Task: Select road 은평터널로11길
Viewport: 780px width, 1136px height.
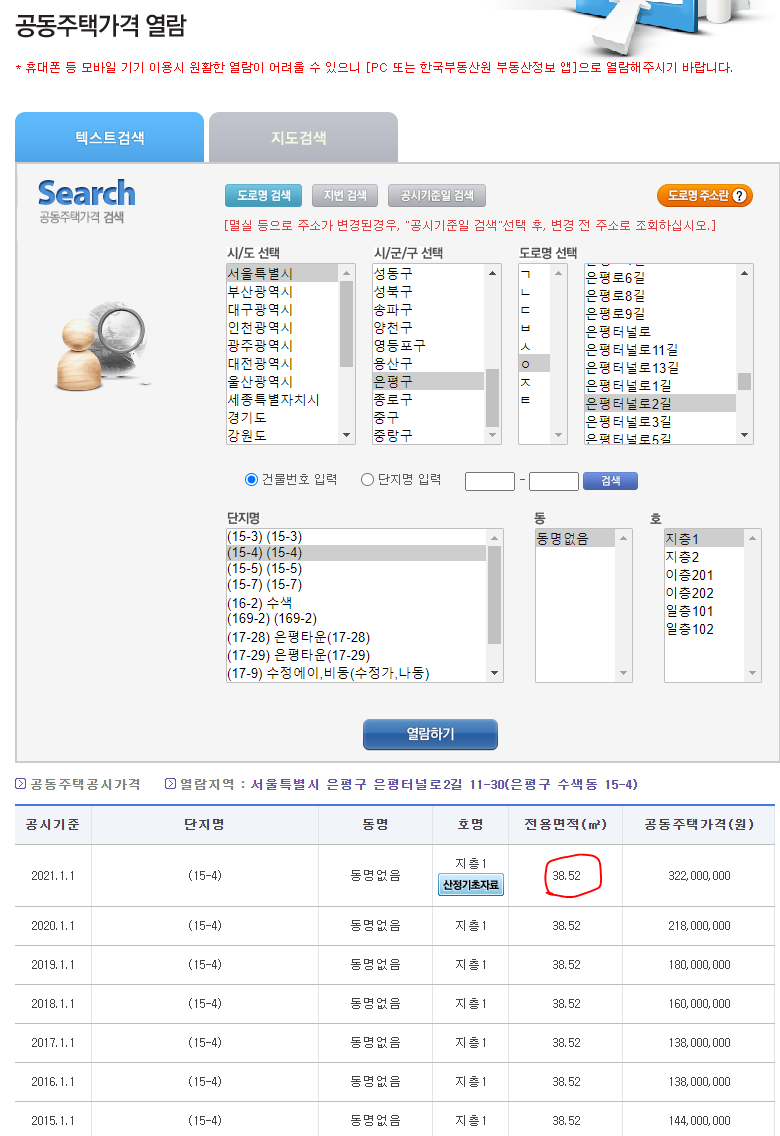Action: click(x=661, y=349)
